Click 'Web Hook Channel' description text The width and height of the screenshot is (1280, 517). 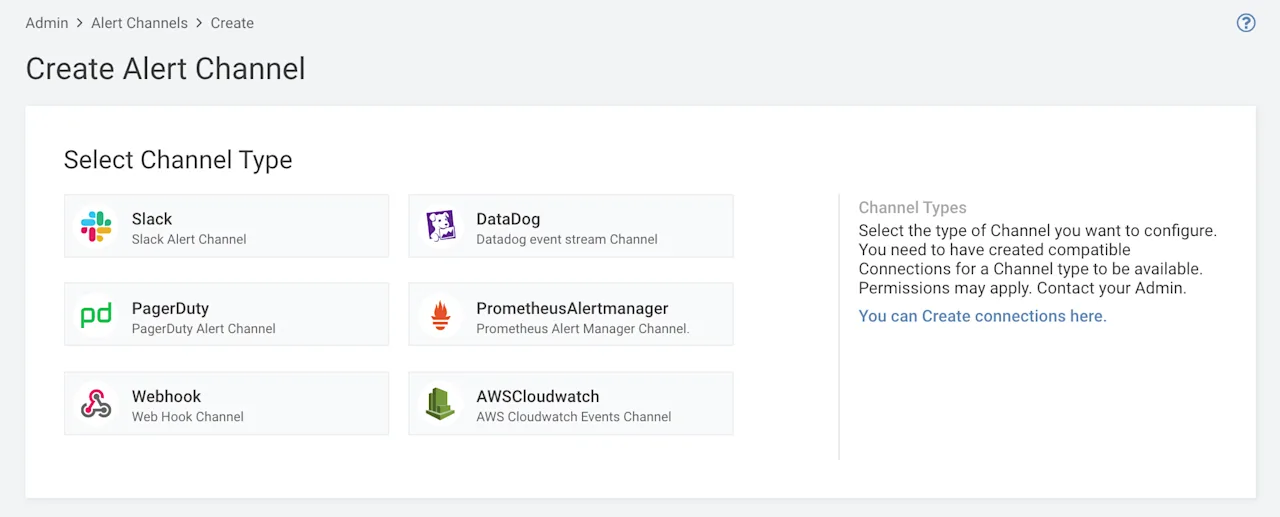(188, 416)
